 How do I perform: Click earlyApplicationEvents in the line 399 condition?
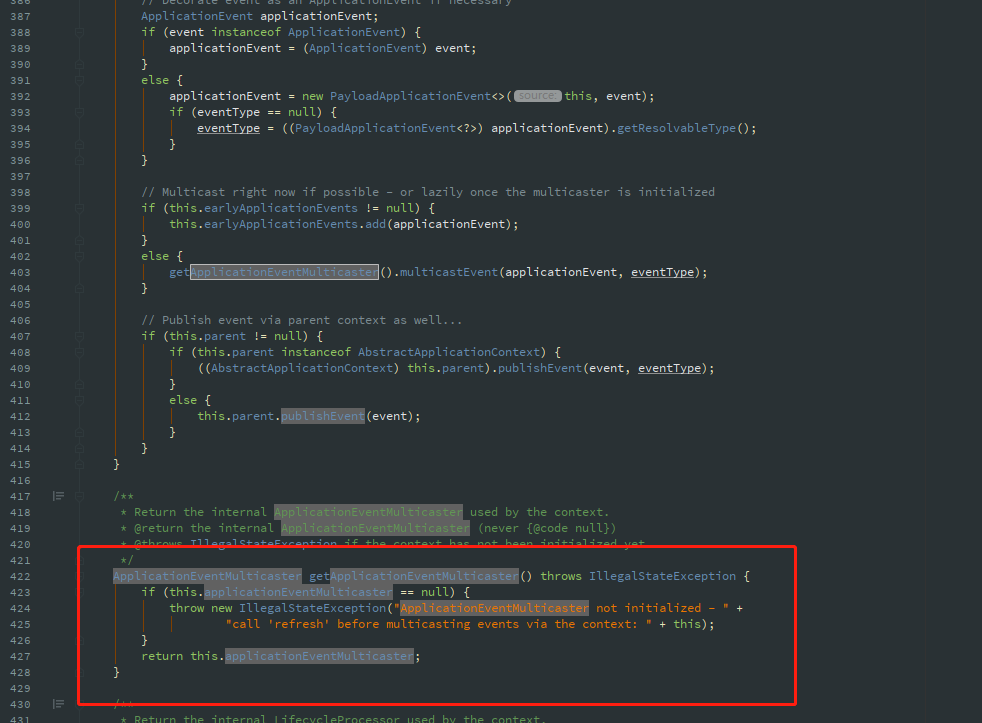point(281,208)
